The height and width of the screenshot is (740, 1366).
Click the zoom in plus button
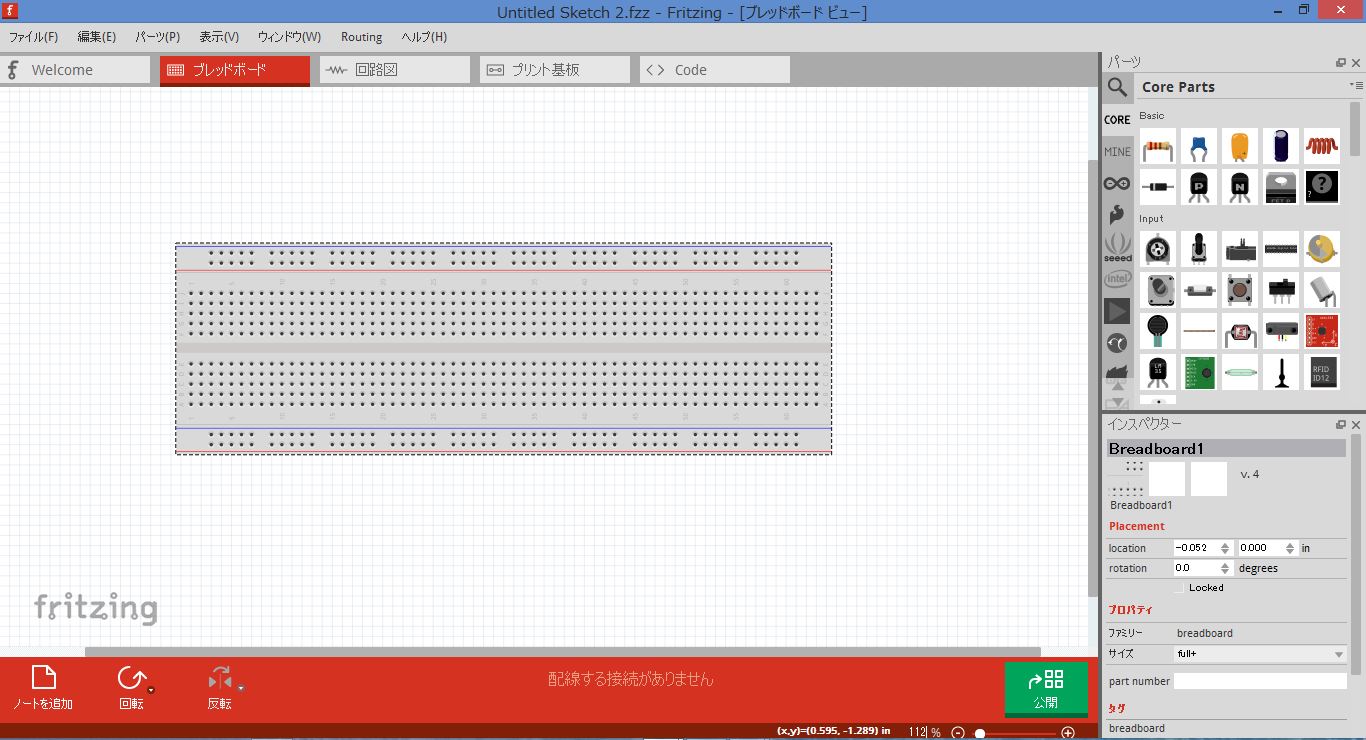click(1068, 732)
